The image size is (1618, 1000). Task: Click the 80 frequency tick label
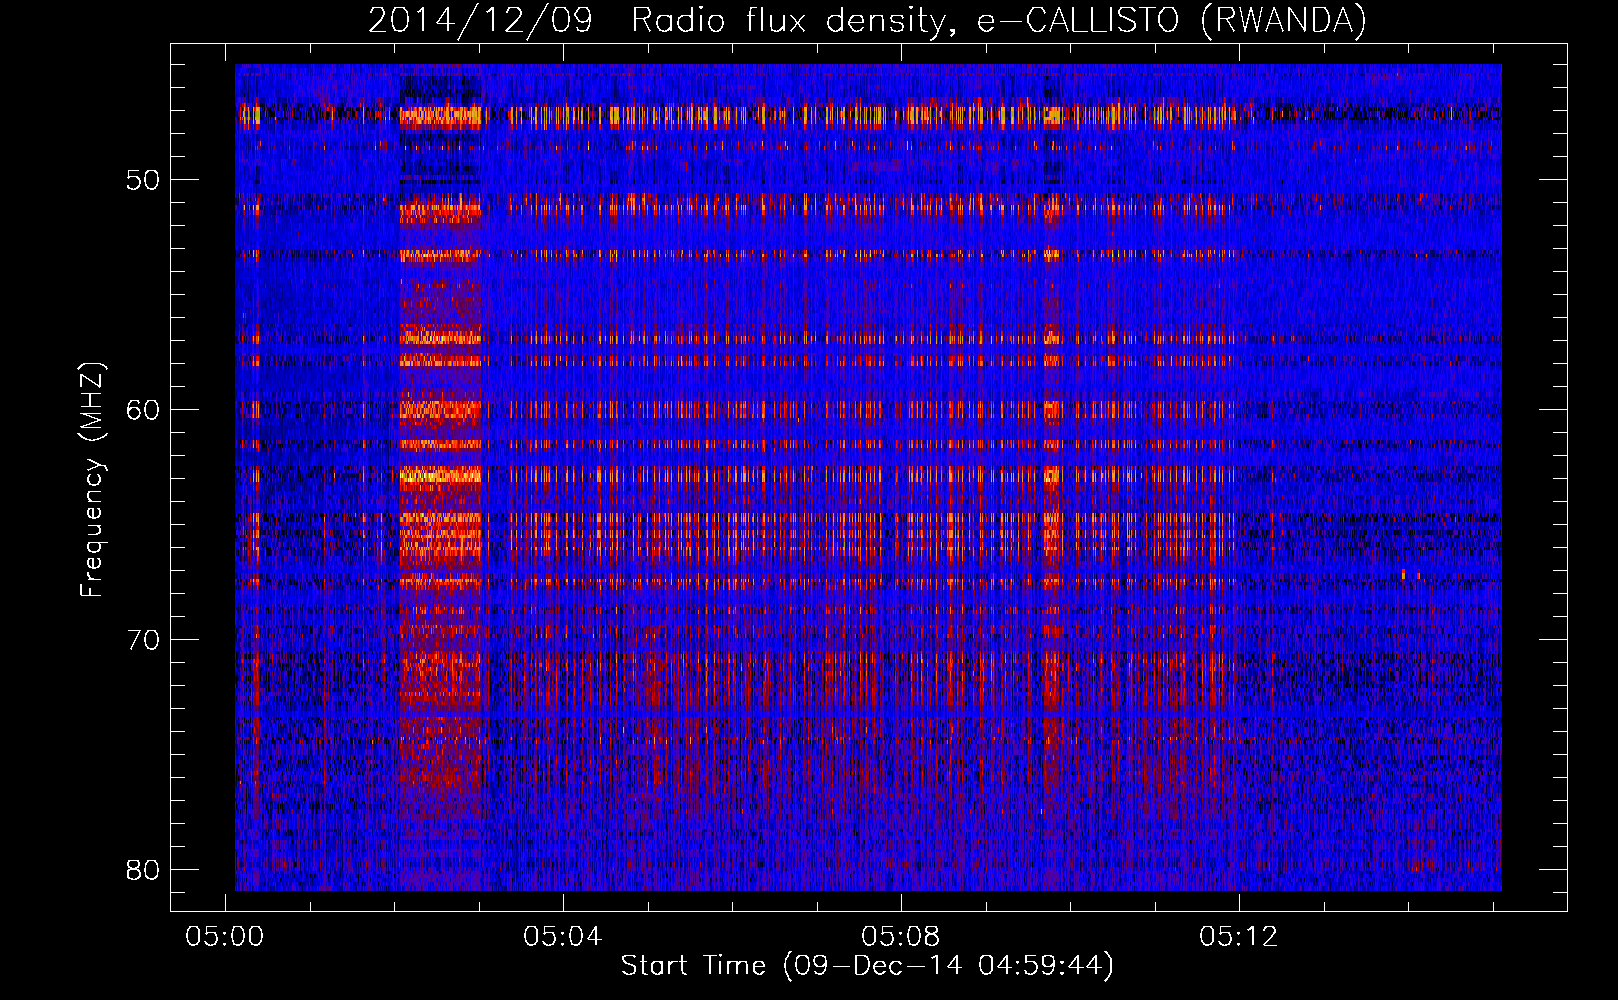(143, 870)
